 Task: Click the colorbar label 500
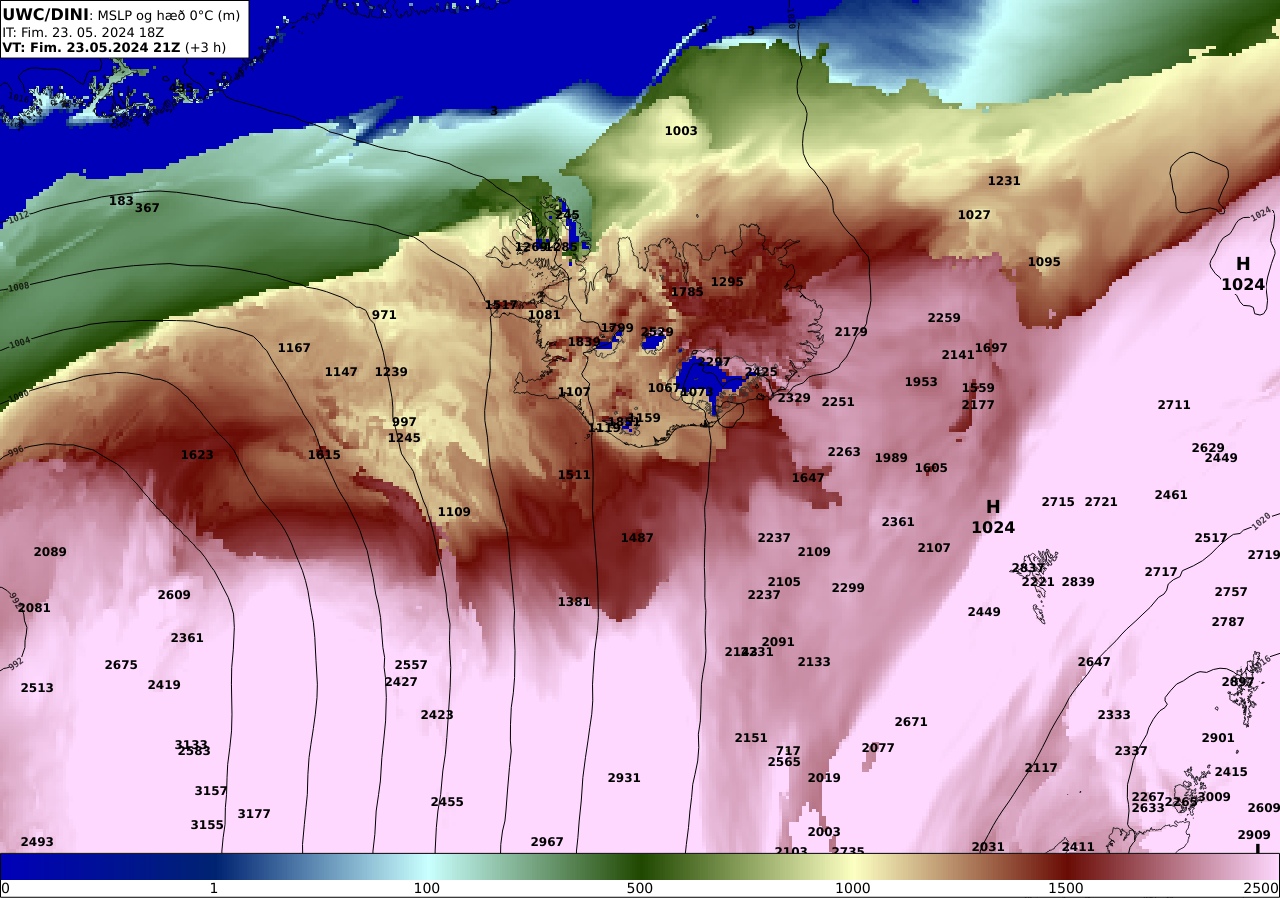[640, 888]
